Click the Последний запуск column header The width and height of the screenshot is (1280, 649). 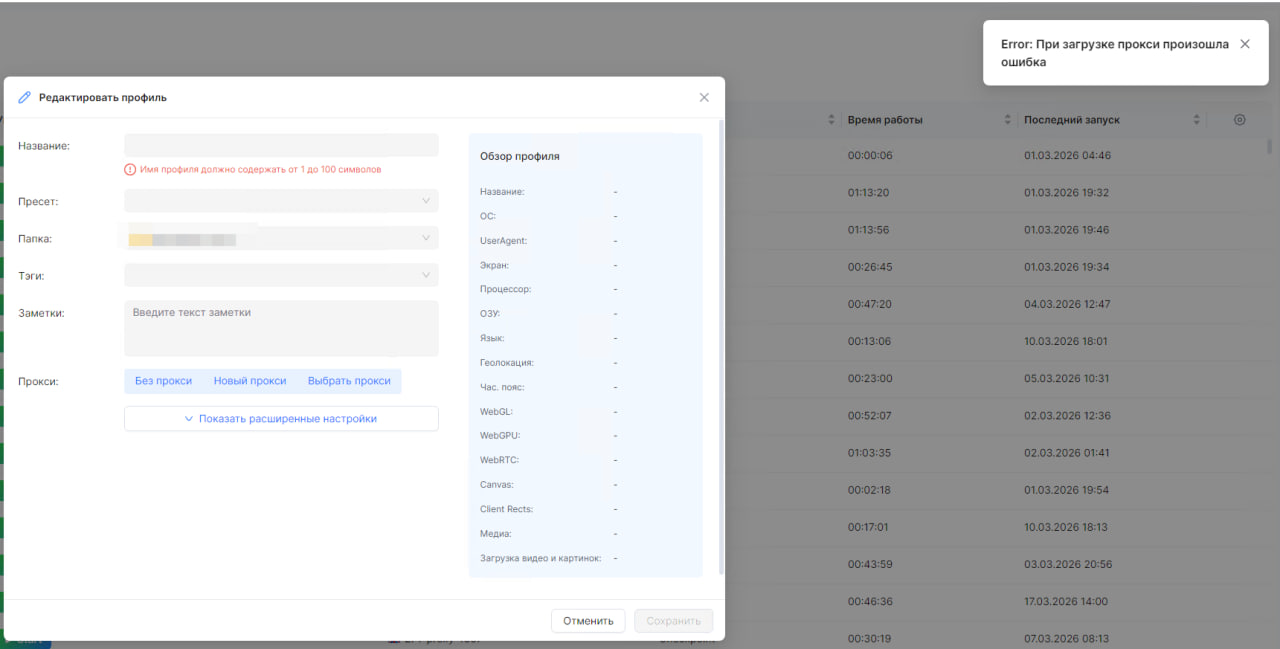pos(1072,120)
